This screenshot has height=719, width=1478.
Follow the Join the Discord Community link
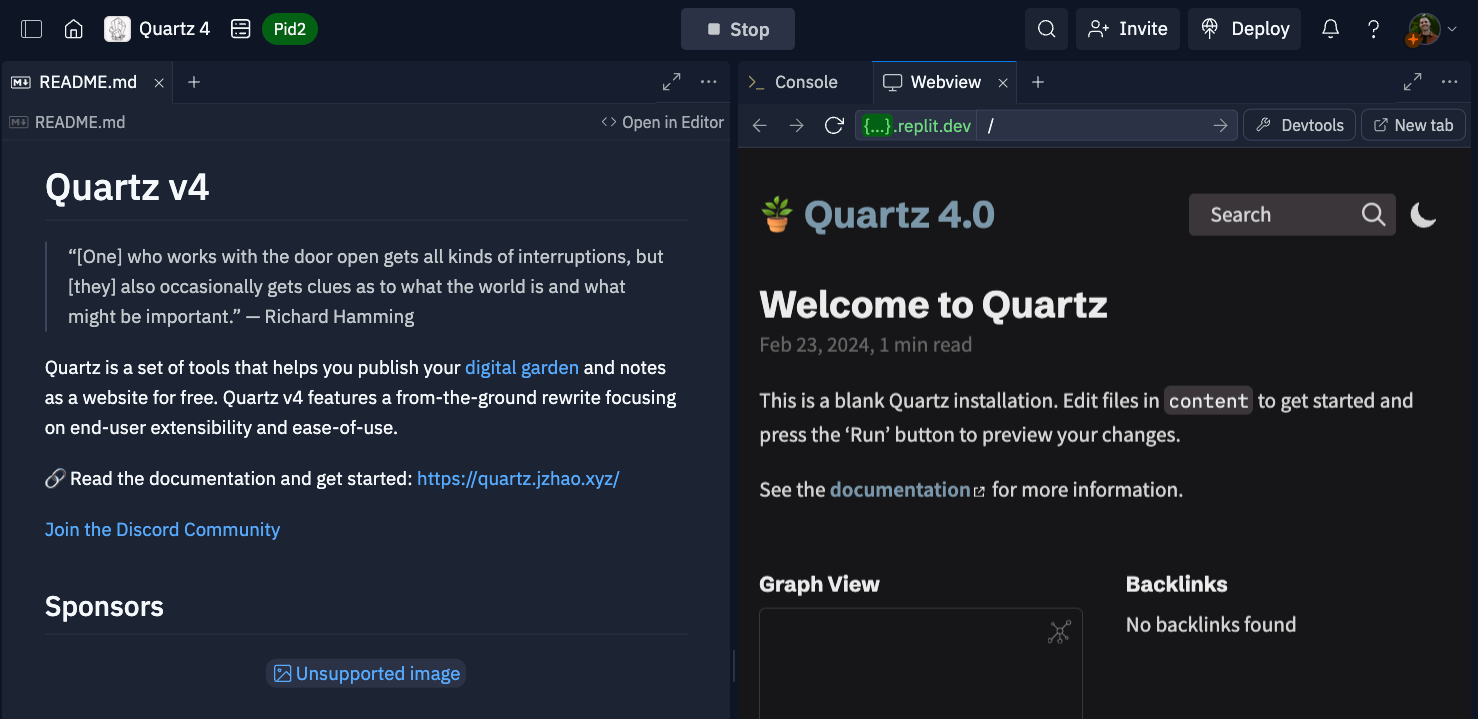pos(162,529)
